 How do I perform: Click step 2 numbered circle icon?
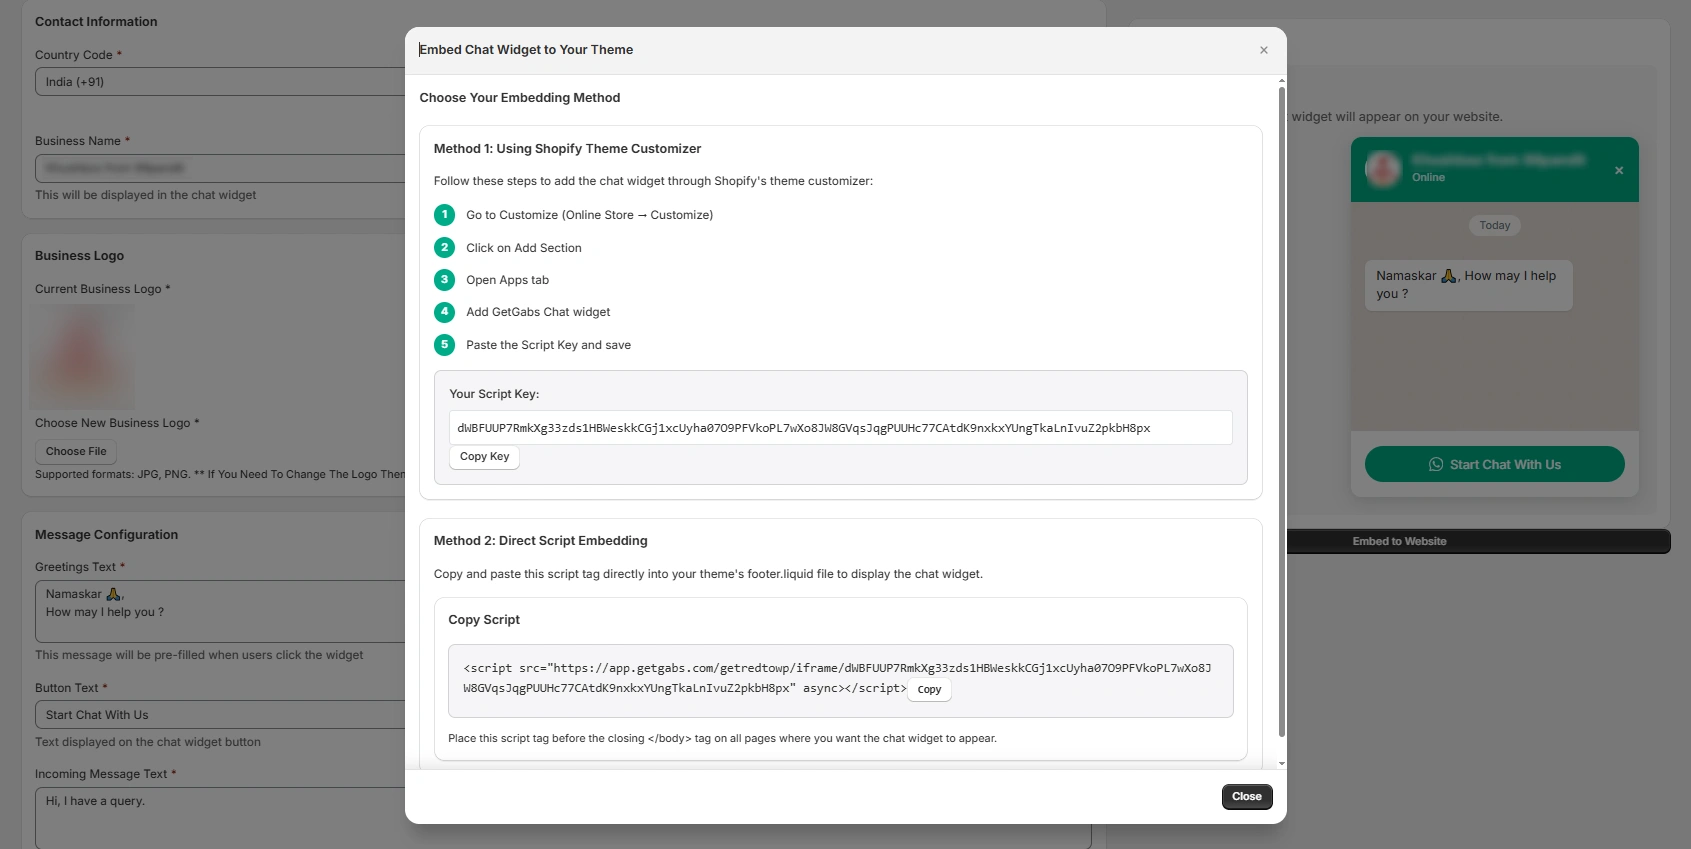(445, 248)
